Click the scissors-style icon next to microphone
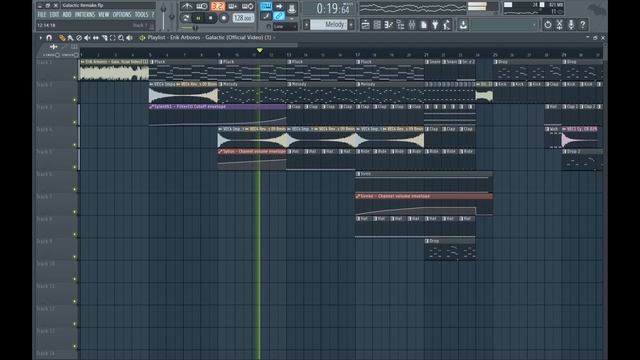Screen dimensions: 640x360 click(559, 24)
